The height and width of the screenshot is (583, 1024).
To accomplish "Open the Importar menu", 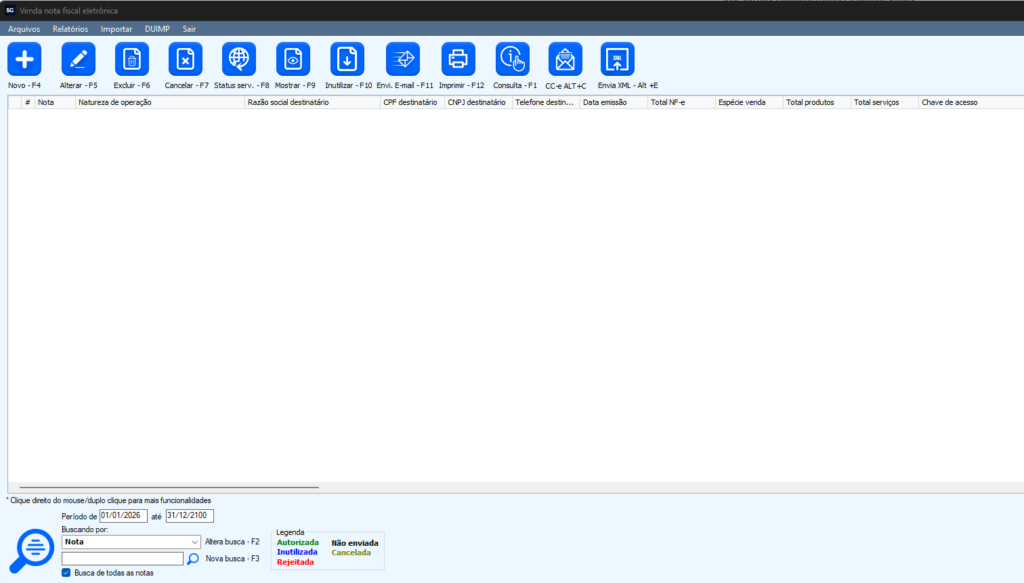I will point(116,29).
